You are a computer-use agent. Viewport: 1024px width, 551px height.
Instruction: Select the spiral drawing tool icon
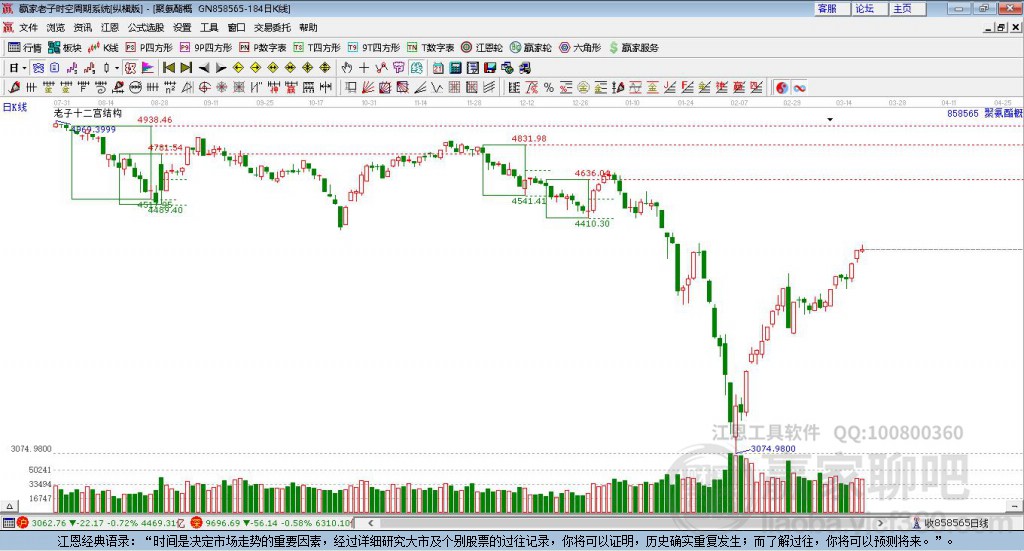point(101,87)
